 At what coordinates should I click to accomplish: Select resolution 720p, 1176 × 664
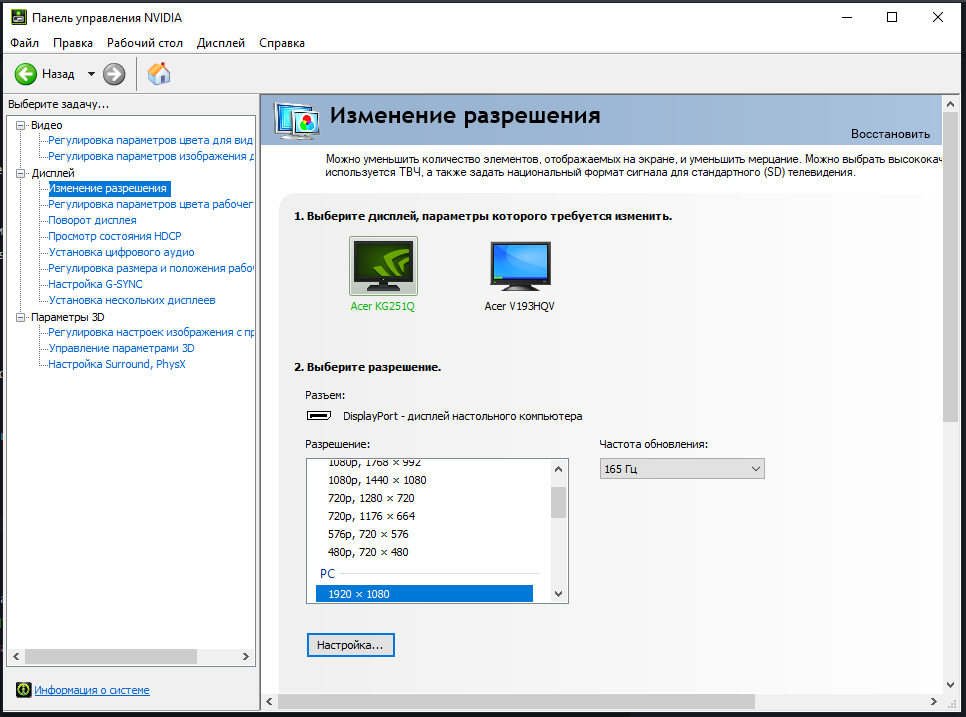click(x=371, y=516)
